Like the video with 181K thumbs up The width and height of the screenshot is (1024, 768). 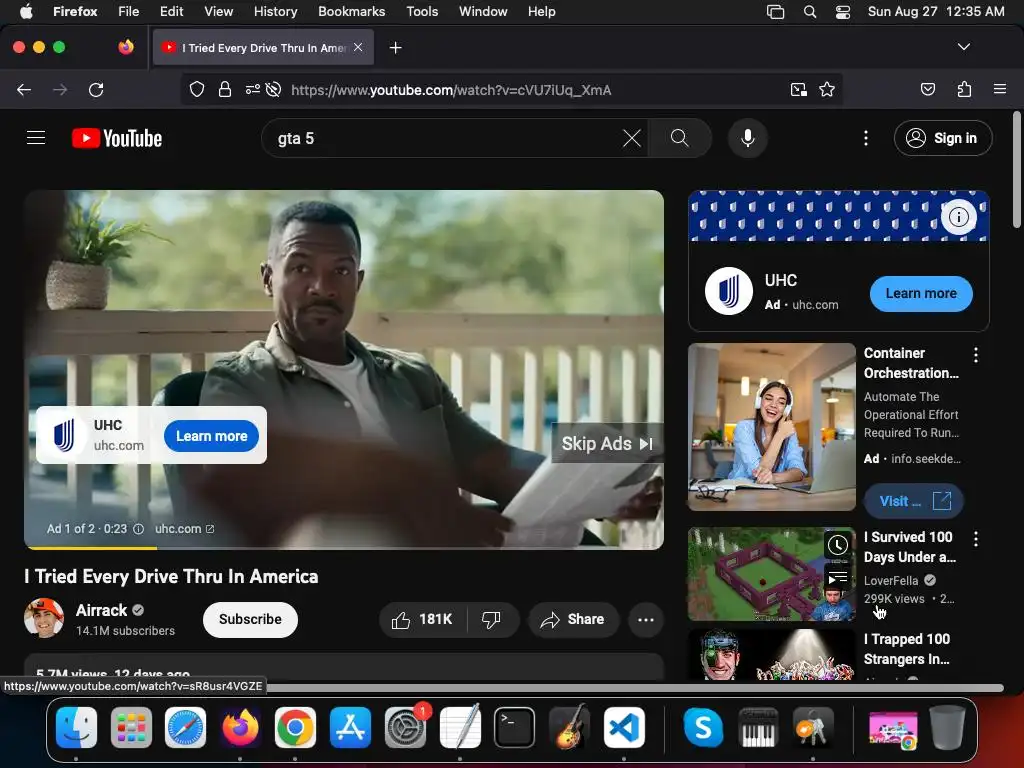point(423,619)
